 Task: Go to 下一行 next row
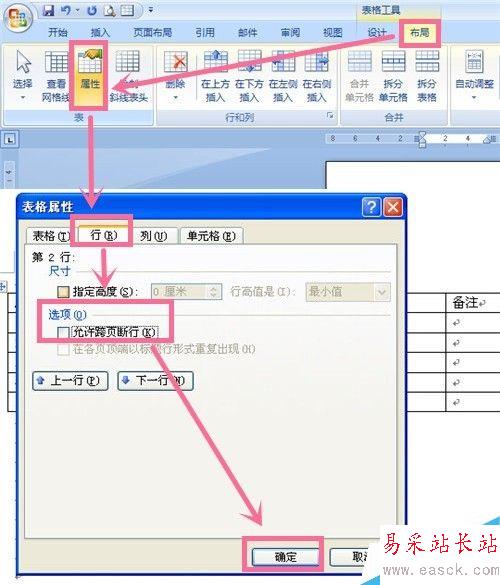[x=155, y=381]
